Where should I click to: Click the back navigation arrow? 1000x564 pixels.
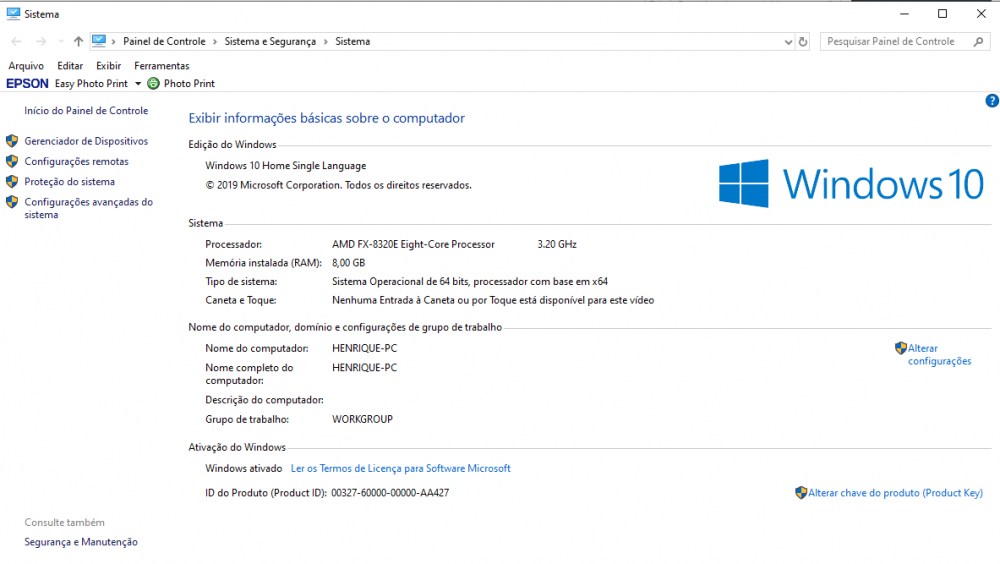[16, 42]
